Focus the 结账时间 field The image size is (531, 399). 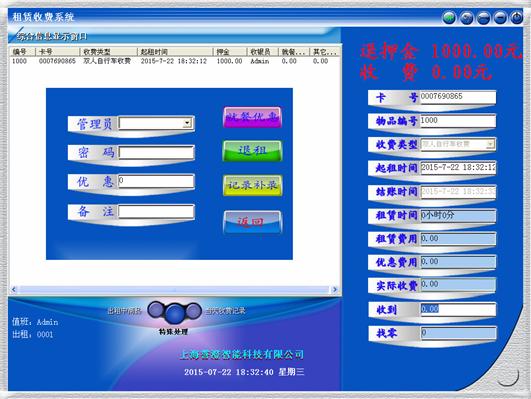[458, 191]
